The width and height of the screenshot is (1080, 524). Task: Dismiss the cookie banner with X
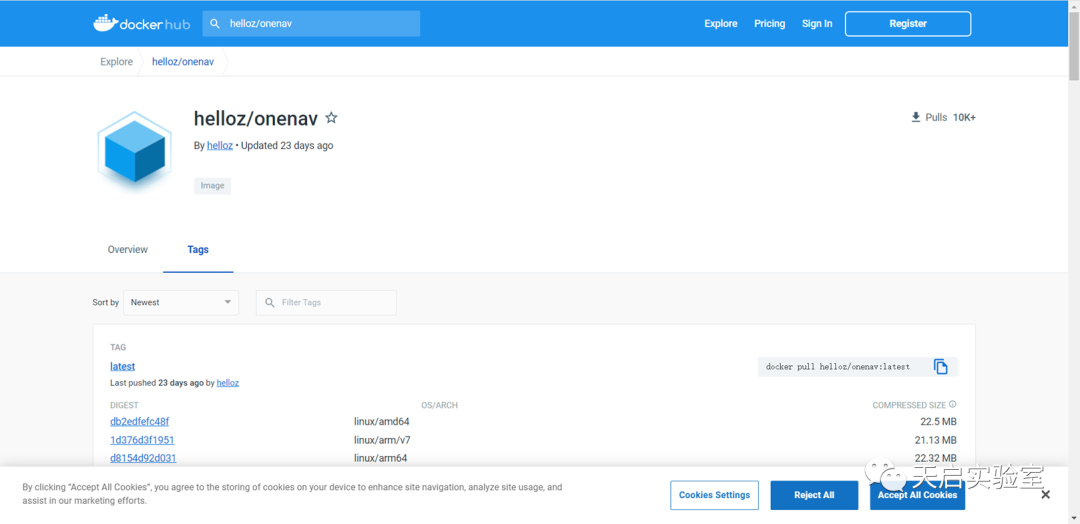(1046, 494)
